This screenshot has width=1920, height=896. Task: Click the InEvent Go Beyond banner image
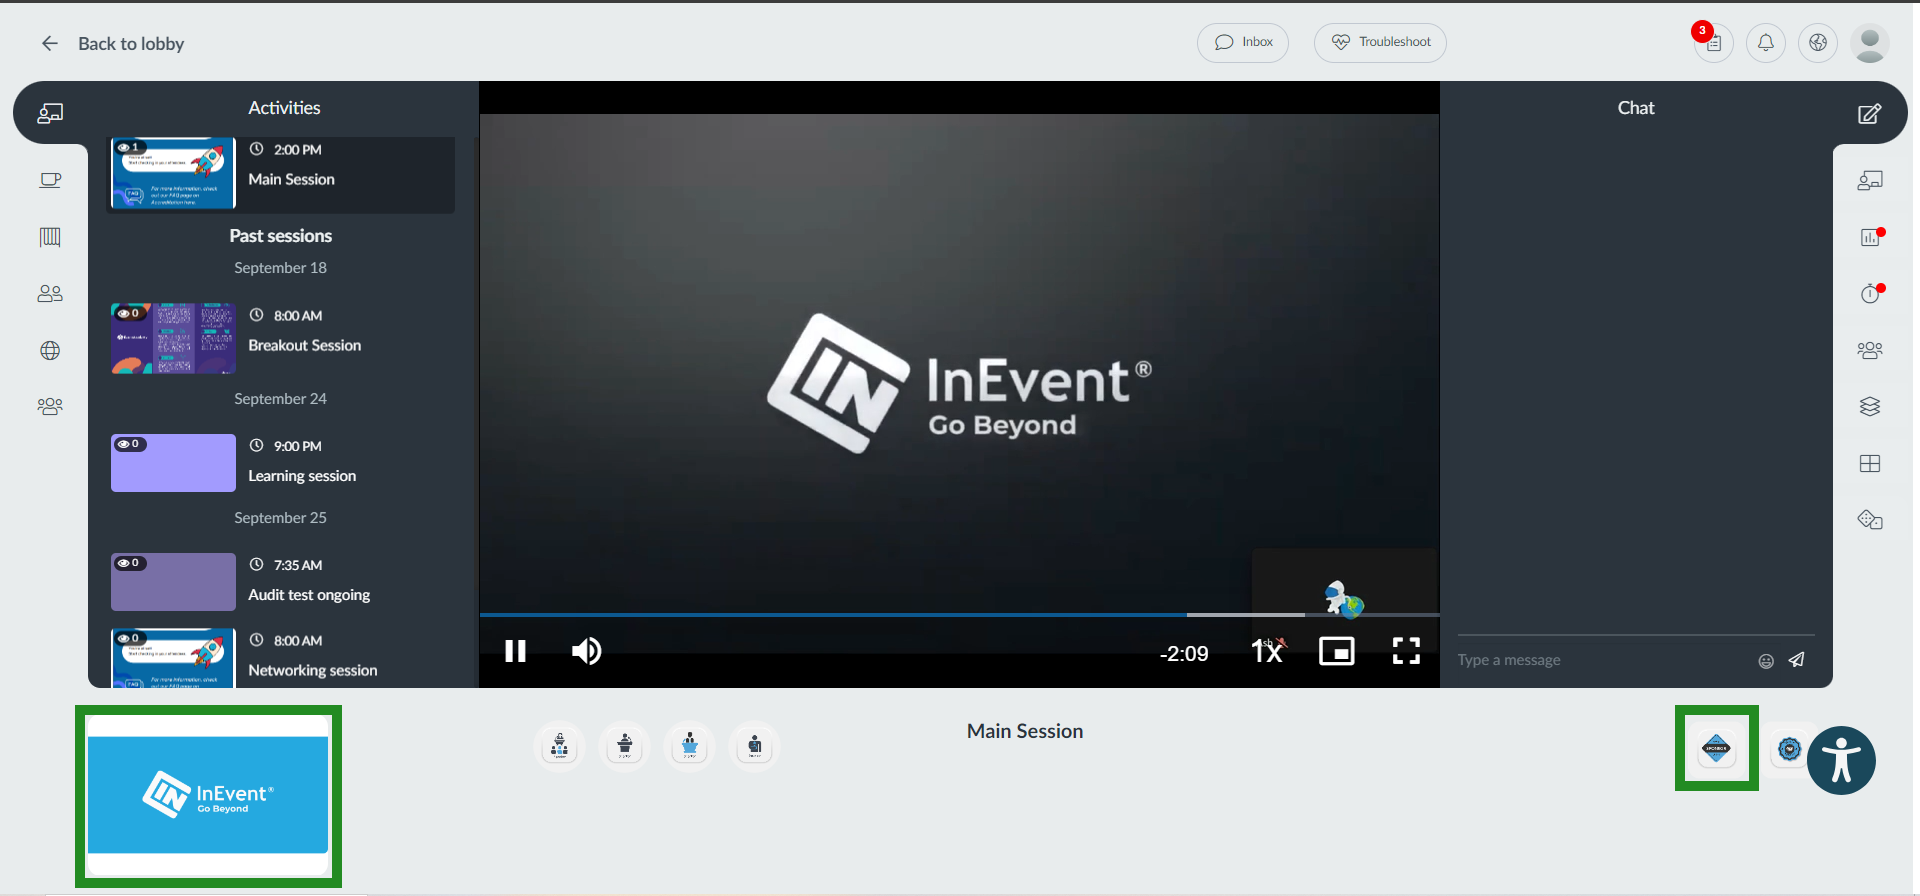tap(208, 795)
